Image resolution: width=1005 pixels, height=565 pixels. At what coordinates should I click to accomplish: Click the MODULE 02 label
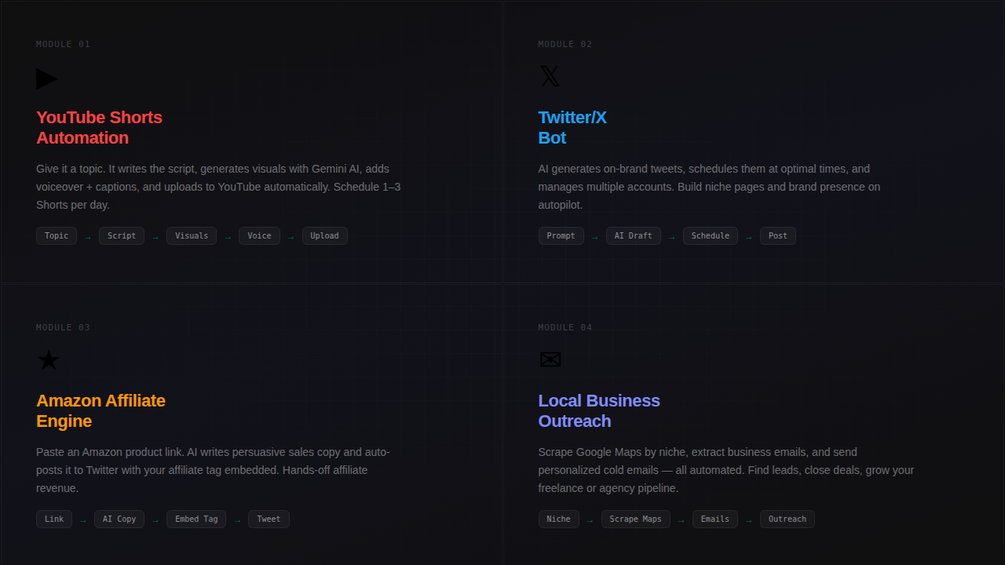565,44
